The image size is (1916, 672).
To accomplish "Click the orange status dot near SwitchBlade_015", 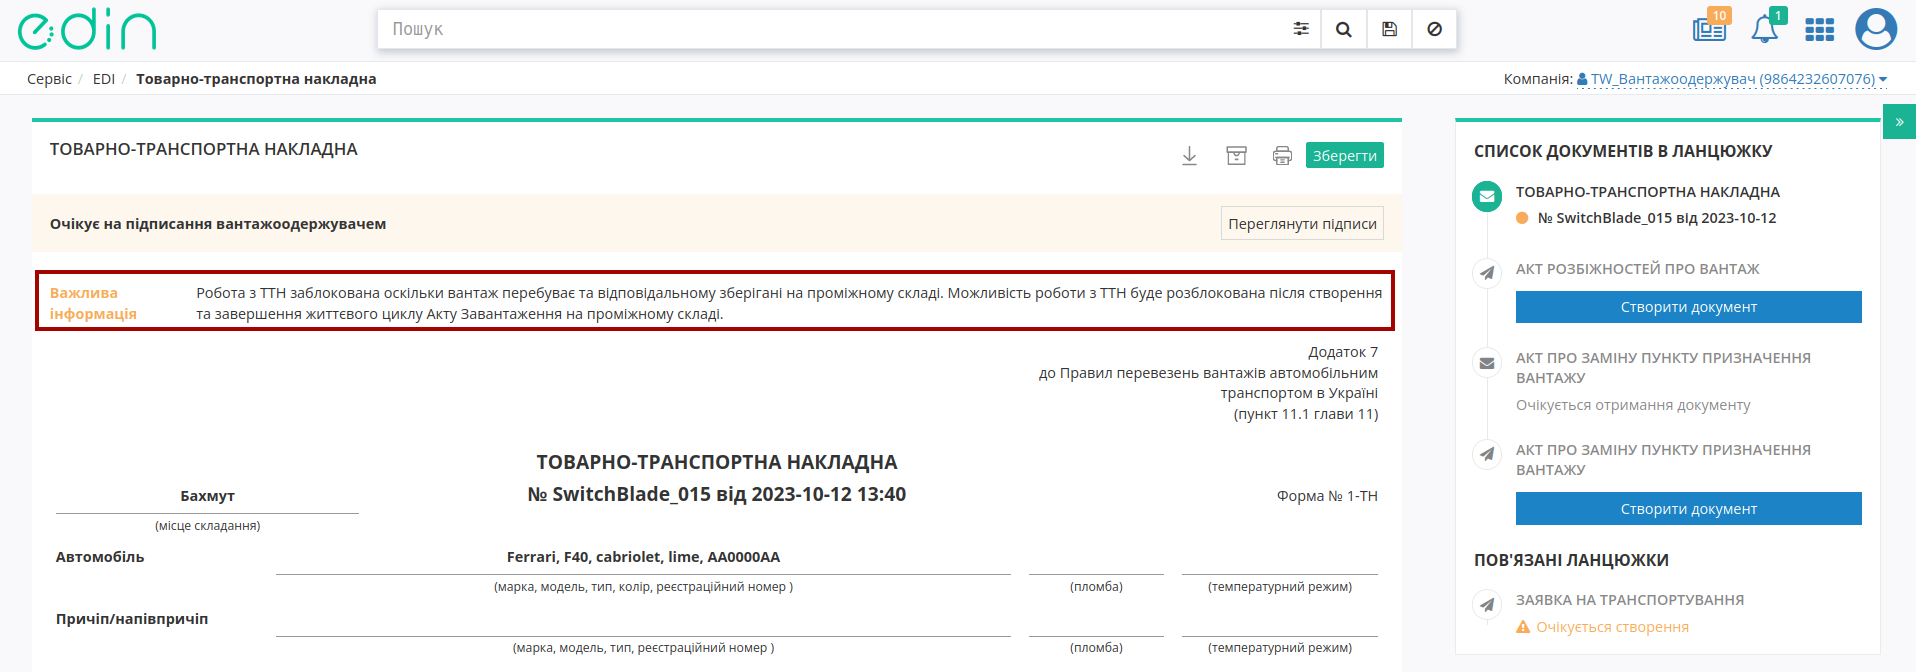I will coord(1522,218).
